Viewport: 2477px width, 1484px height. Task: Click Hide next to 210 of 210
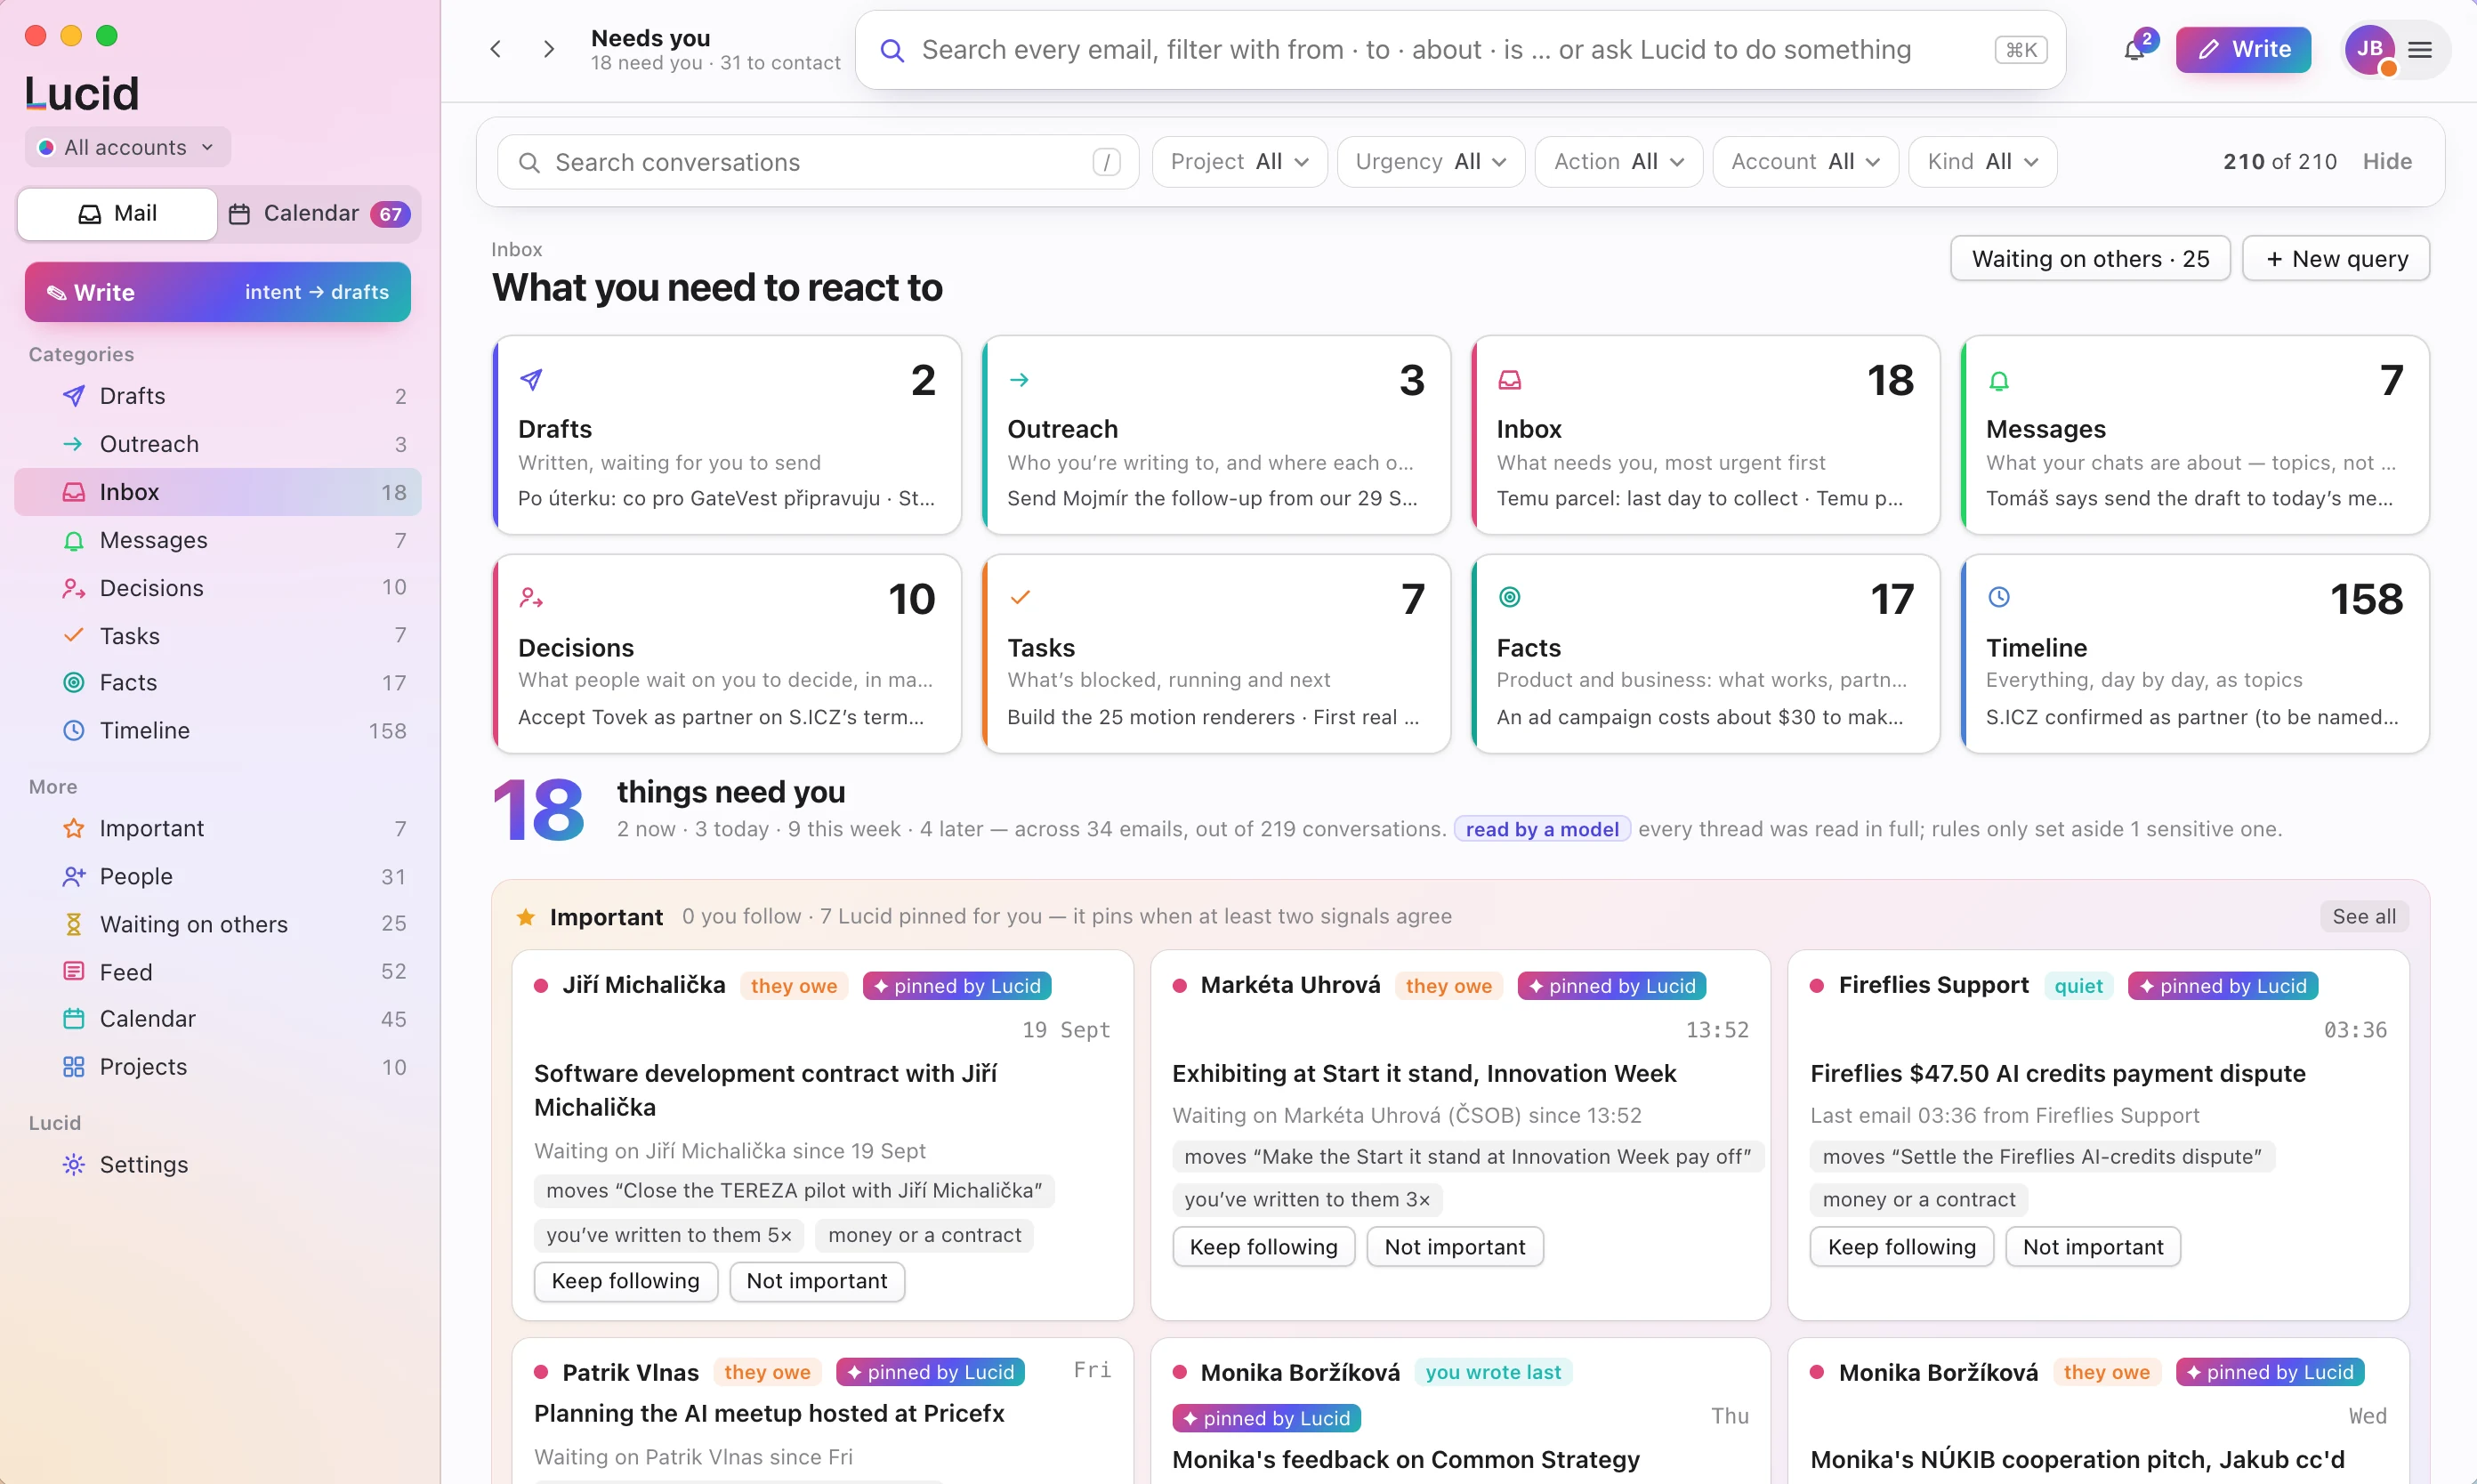2386,162
